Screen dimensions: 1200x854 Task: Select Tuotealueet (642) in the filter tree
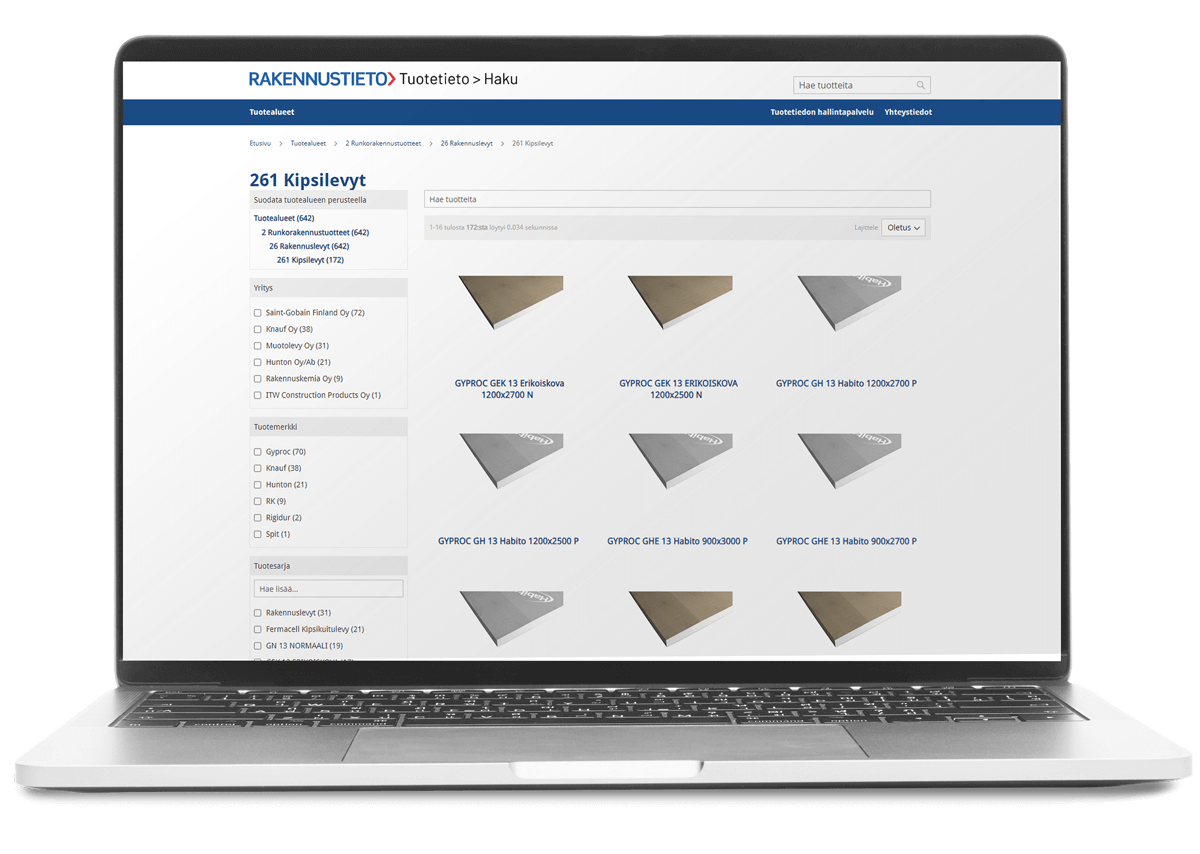(x=284, y=218)
